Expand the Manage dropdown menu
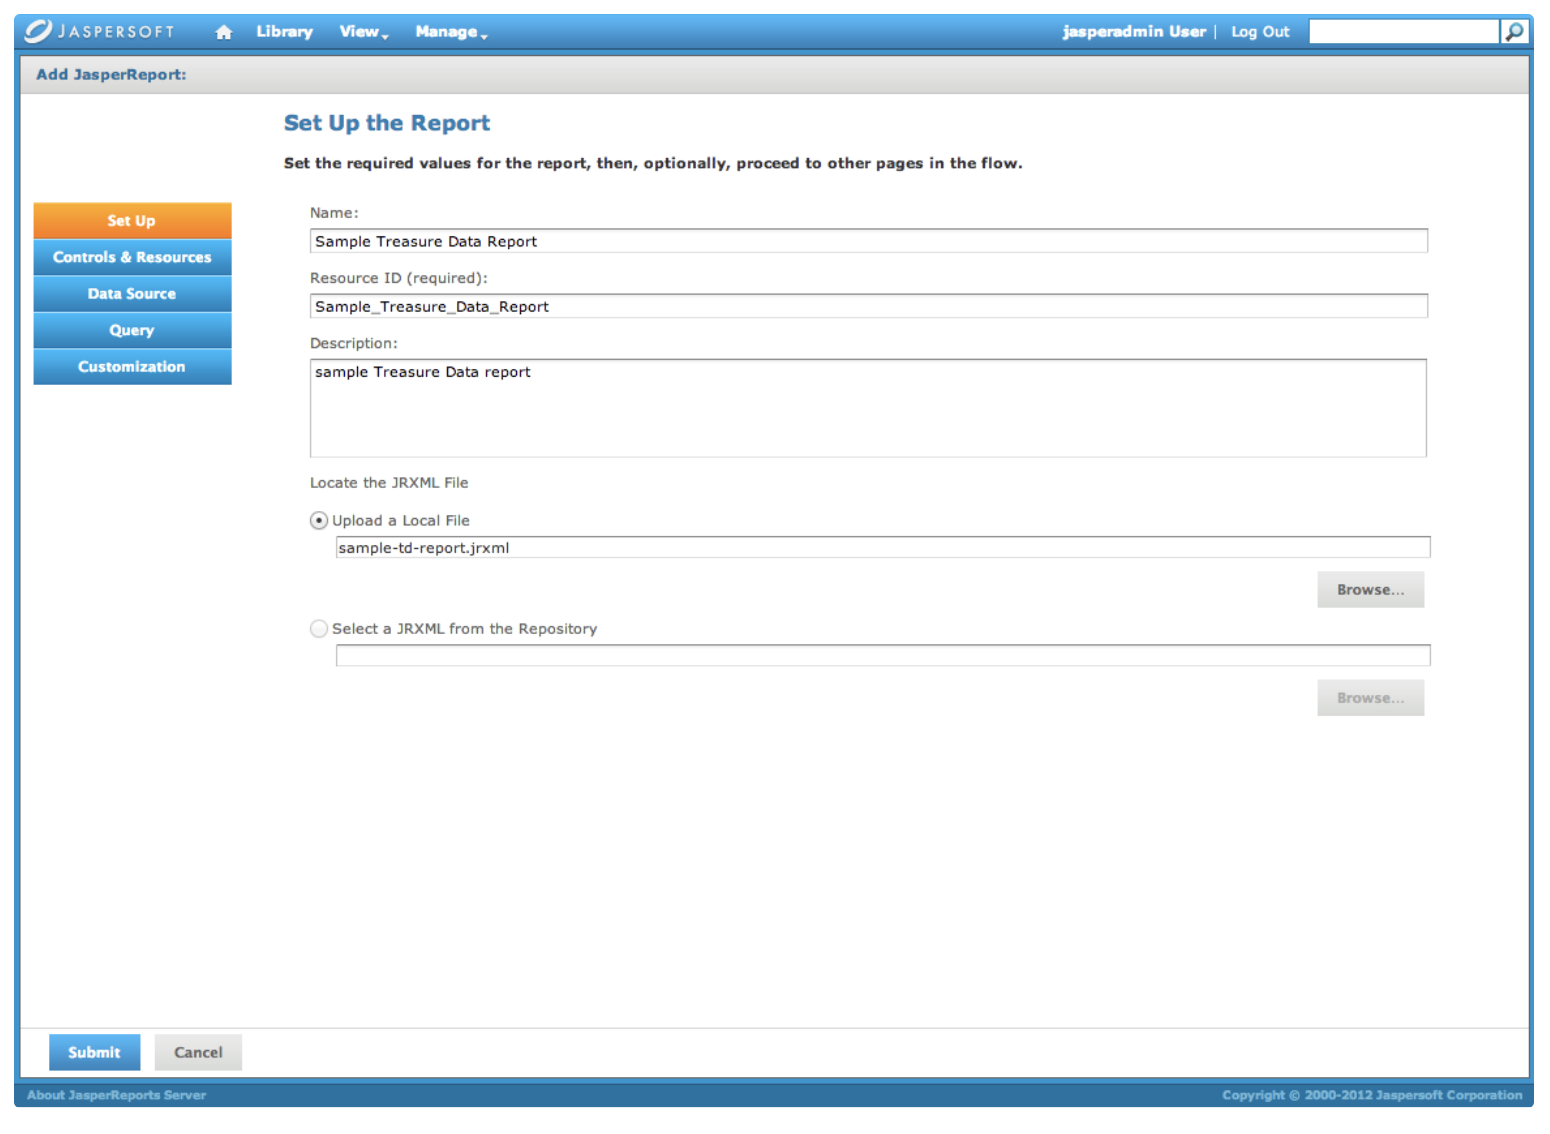The image size is (1550, 1134). coord(451,32)
